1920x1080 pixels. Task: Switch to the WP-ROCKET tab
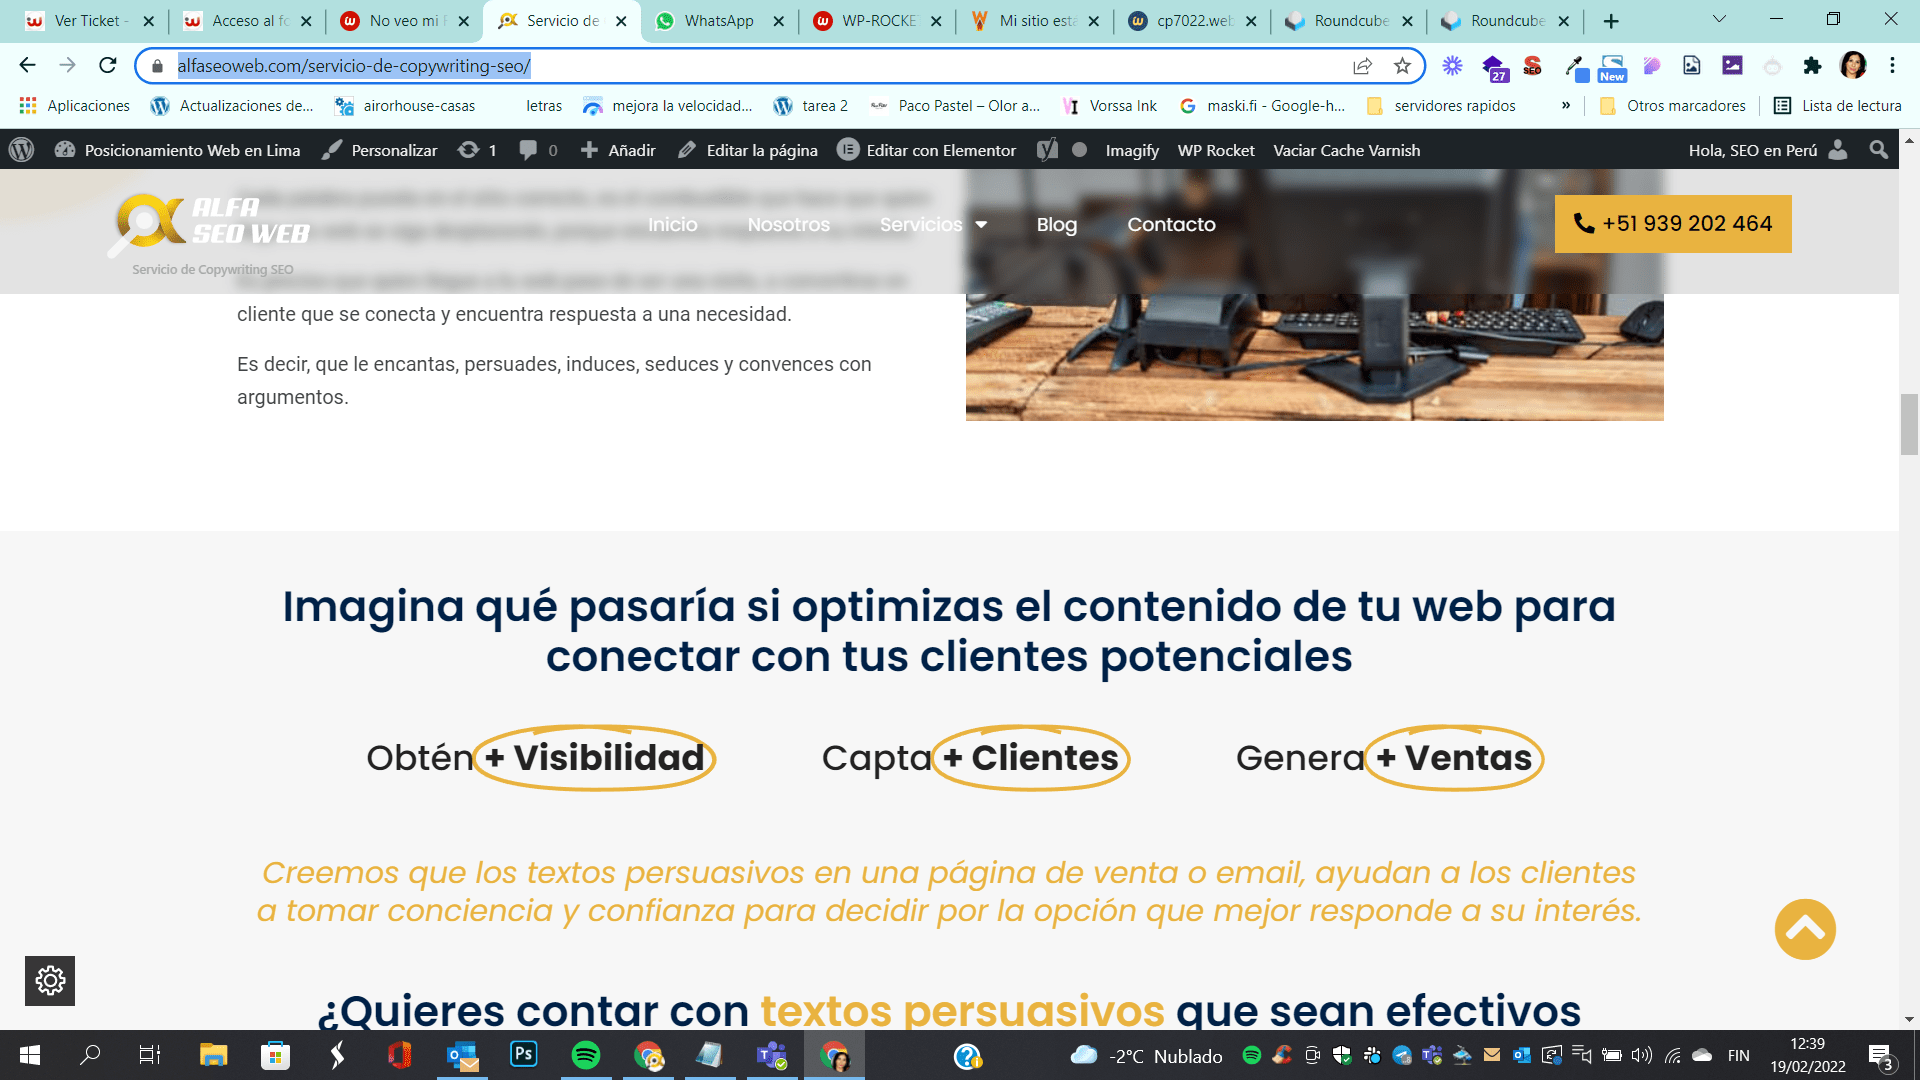click(x=878, y=21)
